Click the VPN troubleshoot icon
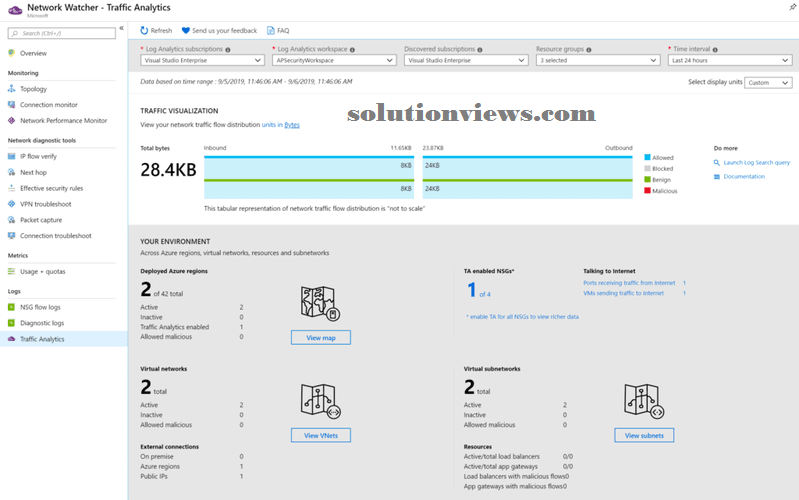The width and height of the screenshot is (799, 500). point(12,204)
